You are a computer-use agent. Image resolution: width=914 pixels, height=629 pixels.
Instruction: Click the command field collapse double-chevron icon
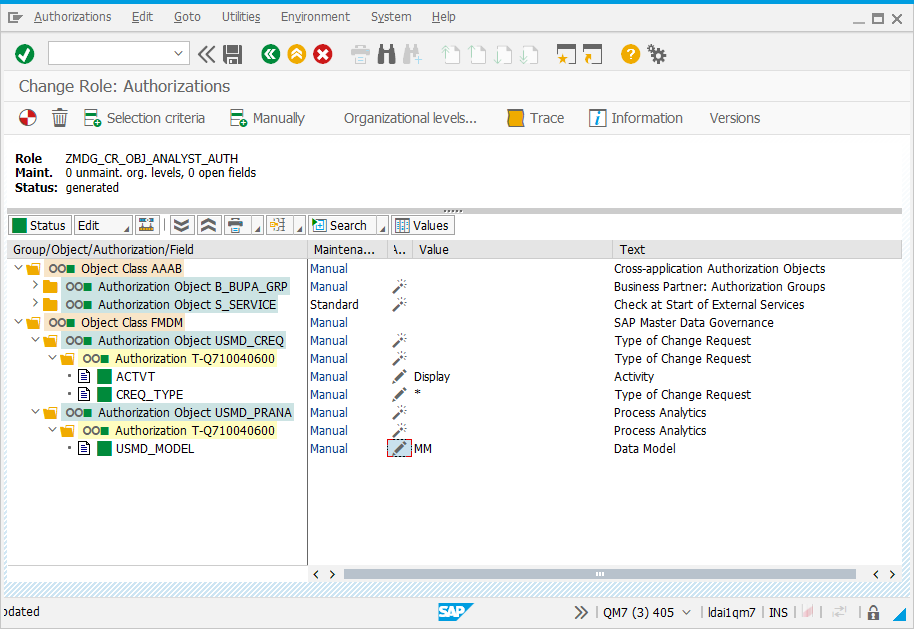pos(206,54)
